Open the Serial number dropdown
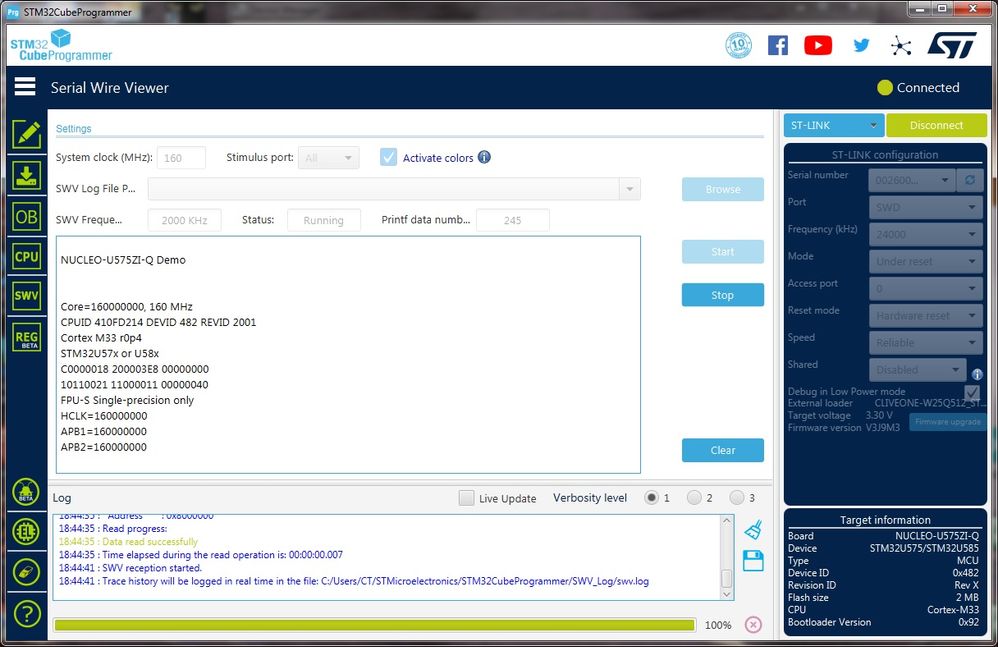Image resolution: width=998 pixels, height=647 pixels. point(912,180)
